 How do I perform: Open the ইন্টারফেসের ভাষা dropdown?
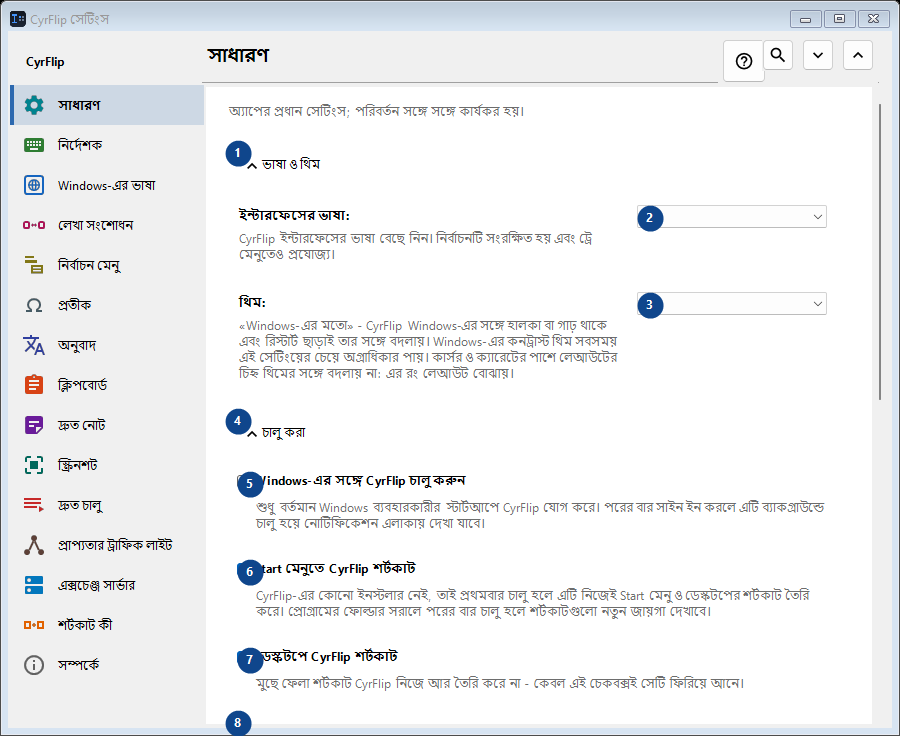click(x=732, y=216)
